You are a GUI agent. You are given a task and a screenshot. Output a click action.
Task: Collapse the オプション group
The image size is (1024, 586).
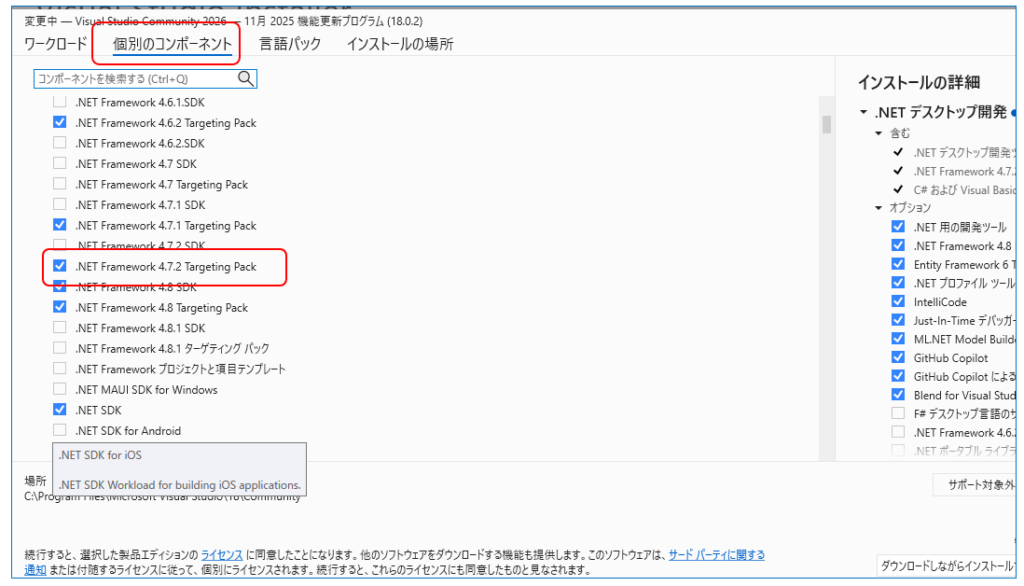click(x=879, y=208)
